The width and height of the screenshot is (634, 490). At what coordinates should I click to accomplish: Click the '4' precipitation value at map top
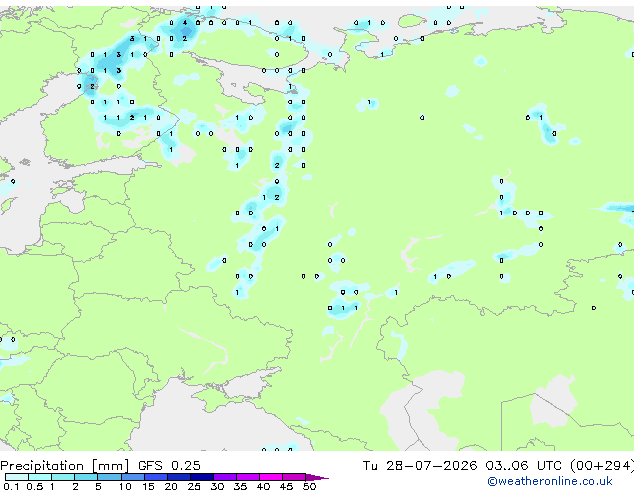point(185,23)
